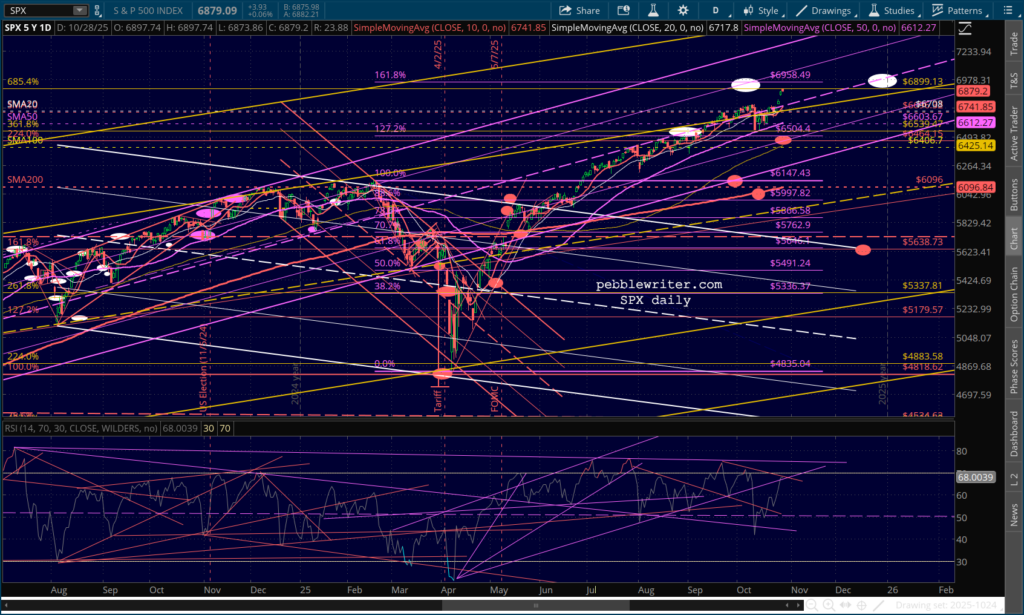The image size is (1024, 615).
Task: Open the SPX symbol selector dropdown arrow
Action: click(80, 10)
